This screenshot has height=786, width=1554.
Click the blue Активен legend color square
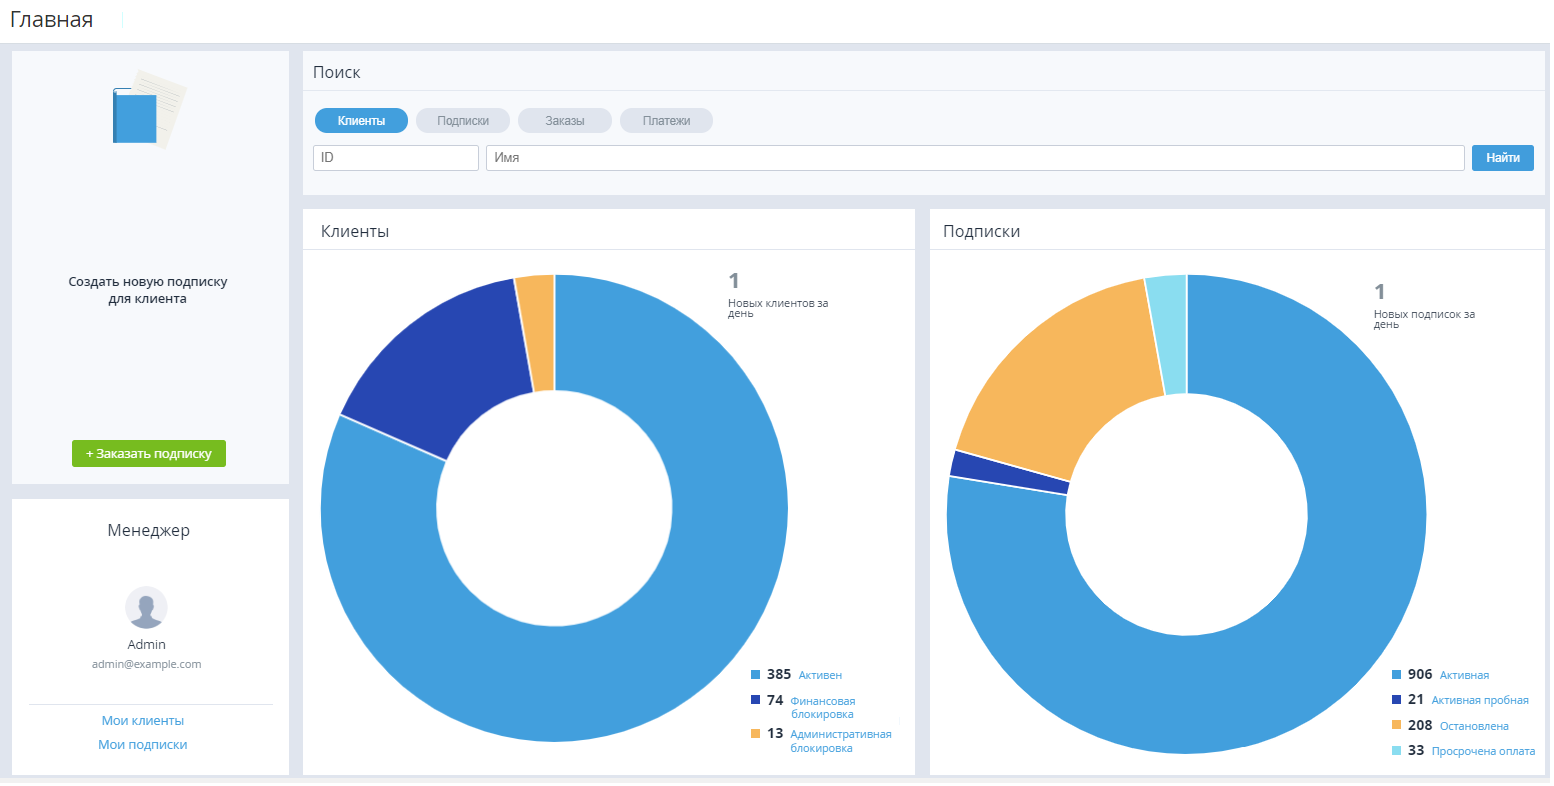[755, 675]
